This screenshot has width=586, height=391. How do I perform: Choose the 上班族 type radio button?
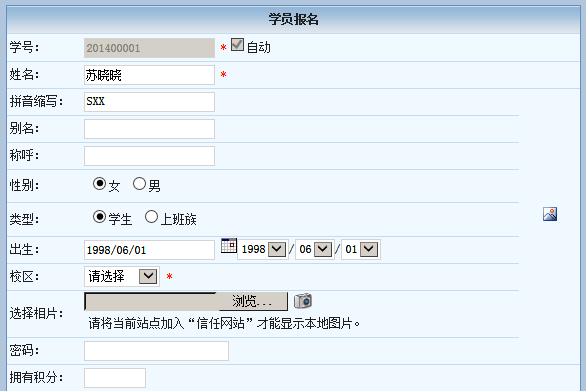151,217
